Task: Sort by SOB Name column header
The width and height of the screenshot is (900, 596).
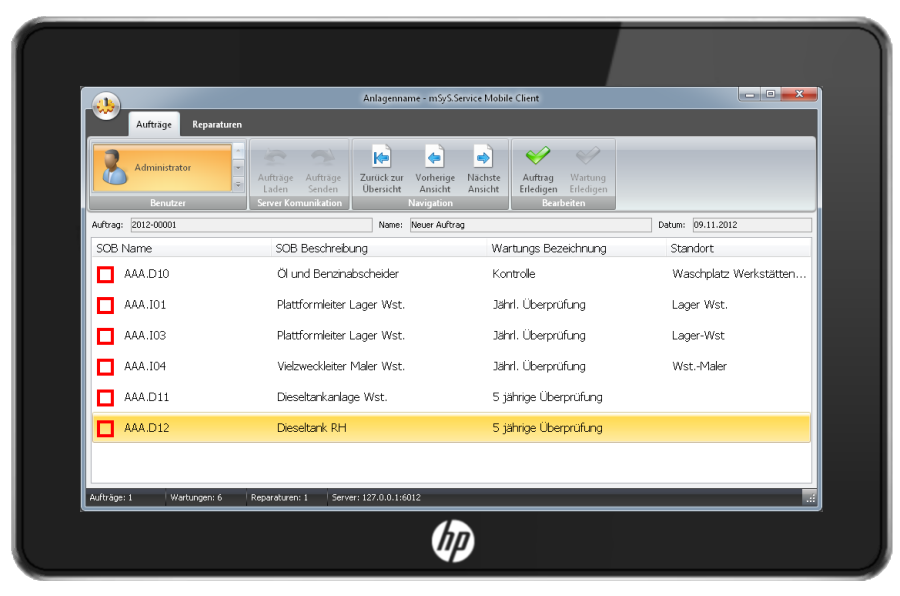Action: 124,248
